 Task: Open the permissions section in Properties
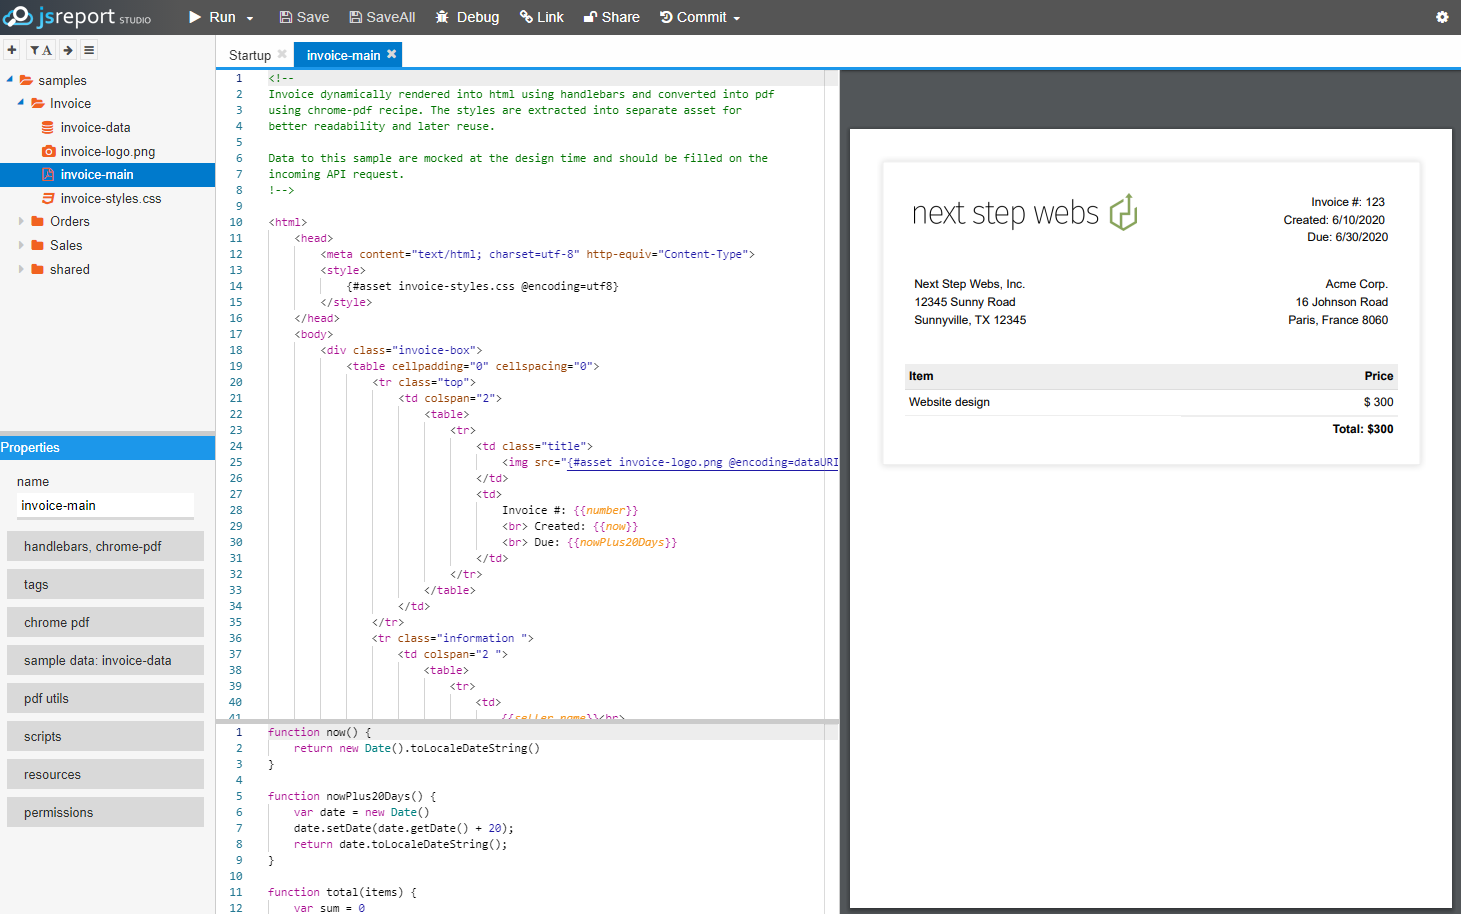point(105,812)
